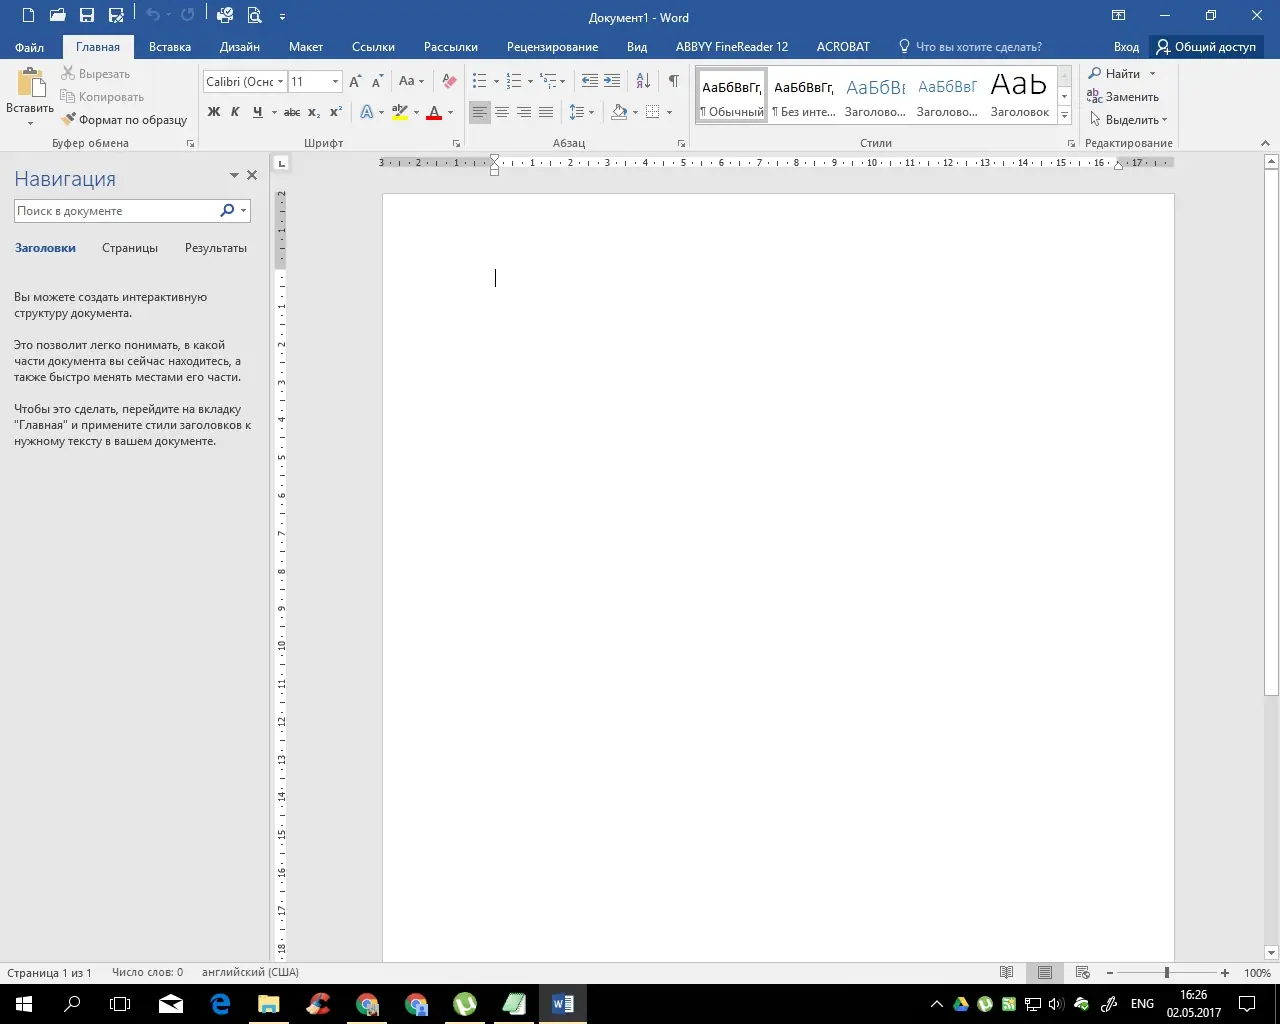1280x1024 pixels.
Task: Expand the Styles gallery more arrow
Action: pos(1065,116)
